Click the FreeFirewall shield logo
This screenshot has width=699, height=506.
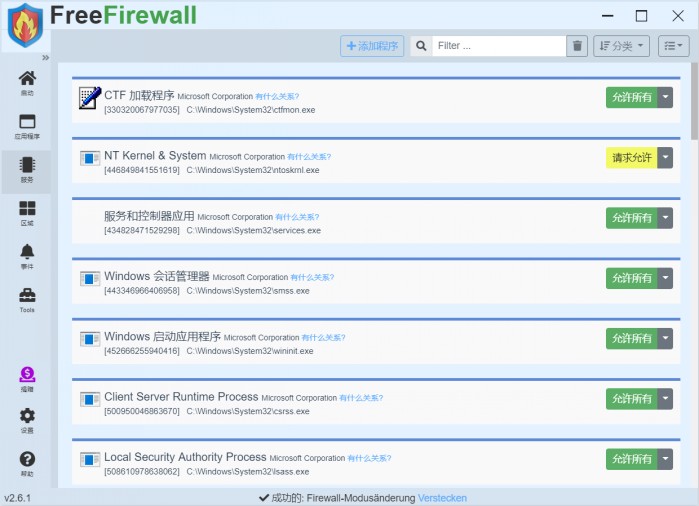pos(25,25)
